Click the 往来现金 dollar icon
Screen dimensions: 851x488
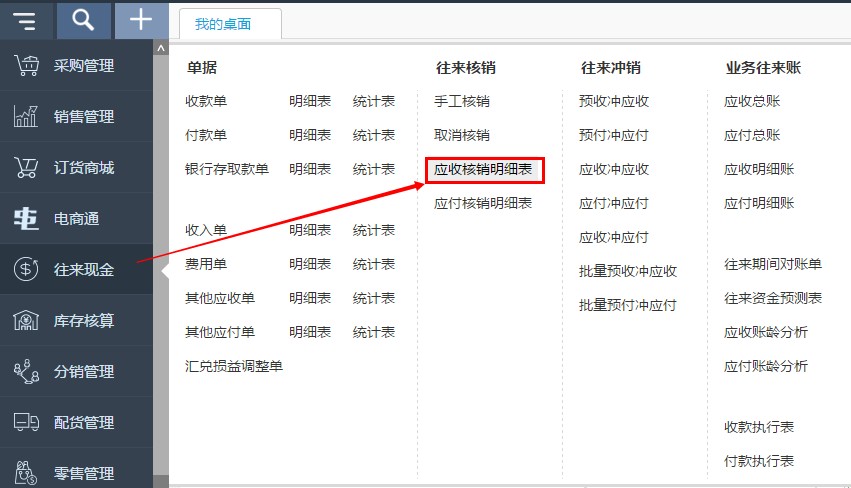point(26,269)
